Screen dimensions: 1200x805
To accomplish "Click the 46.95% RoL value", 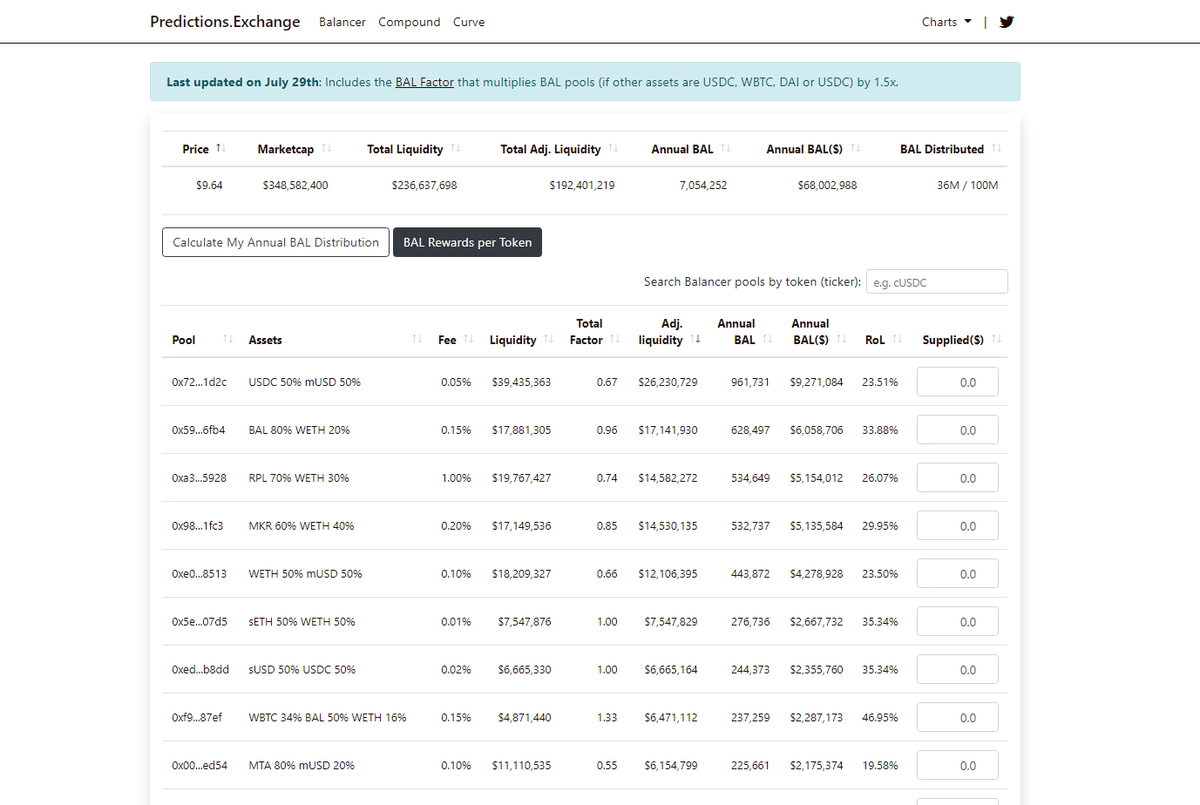I will [x=880, y=718].
